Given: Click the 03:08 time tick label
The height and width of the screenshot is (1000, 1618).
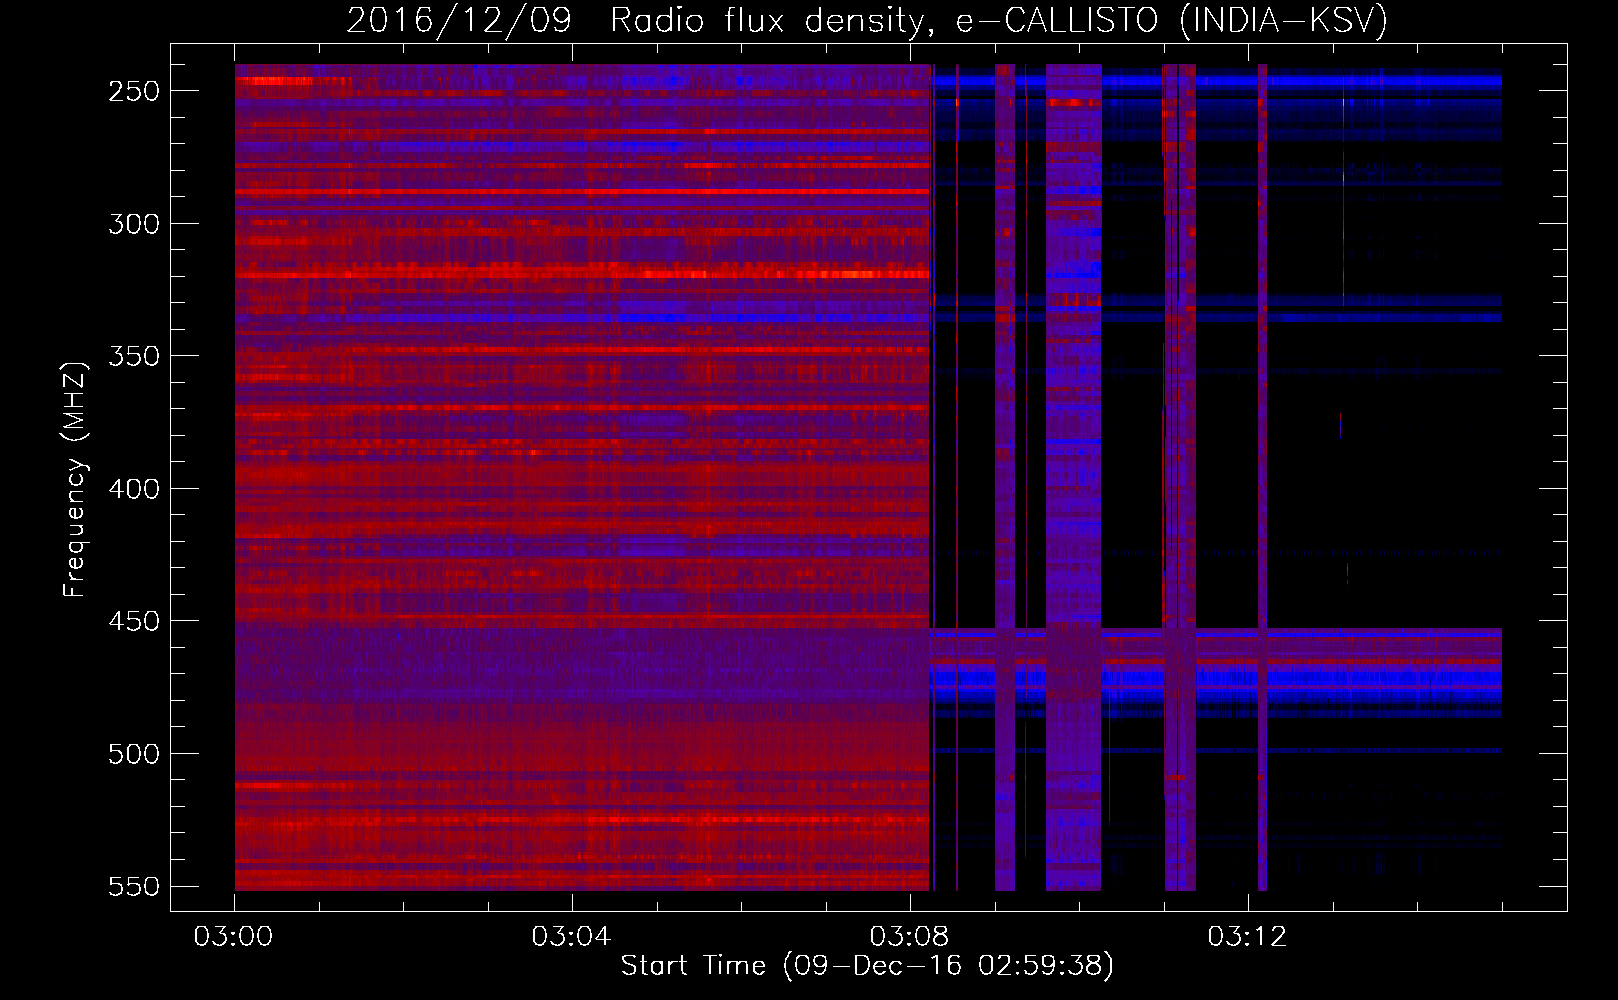Looking at the screenshot, I should 909,937.
